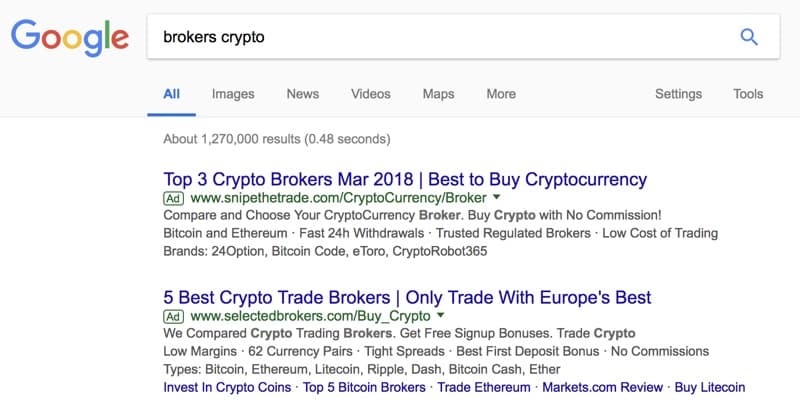The width and height of the screenshot is (800, 418).
Task: Go to the Maps tab
Action: pos(438,94)
